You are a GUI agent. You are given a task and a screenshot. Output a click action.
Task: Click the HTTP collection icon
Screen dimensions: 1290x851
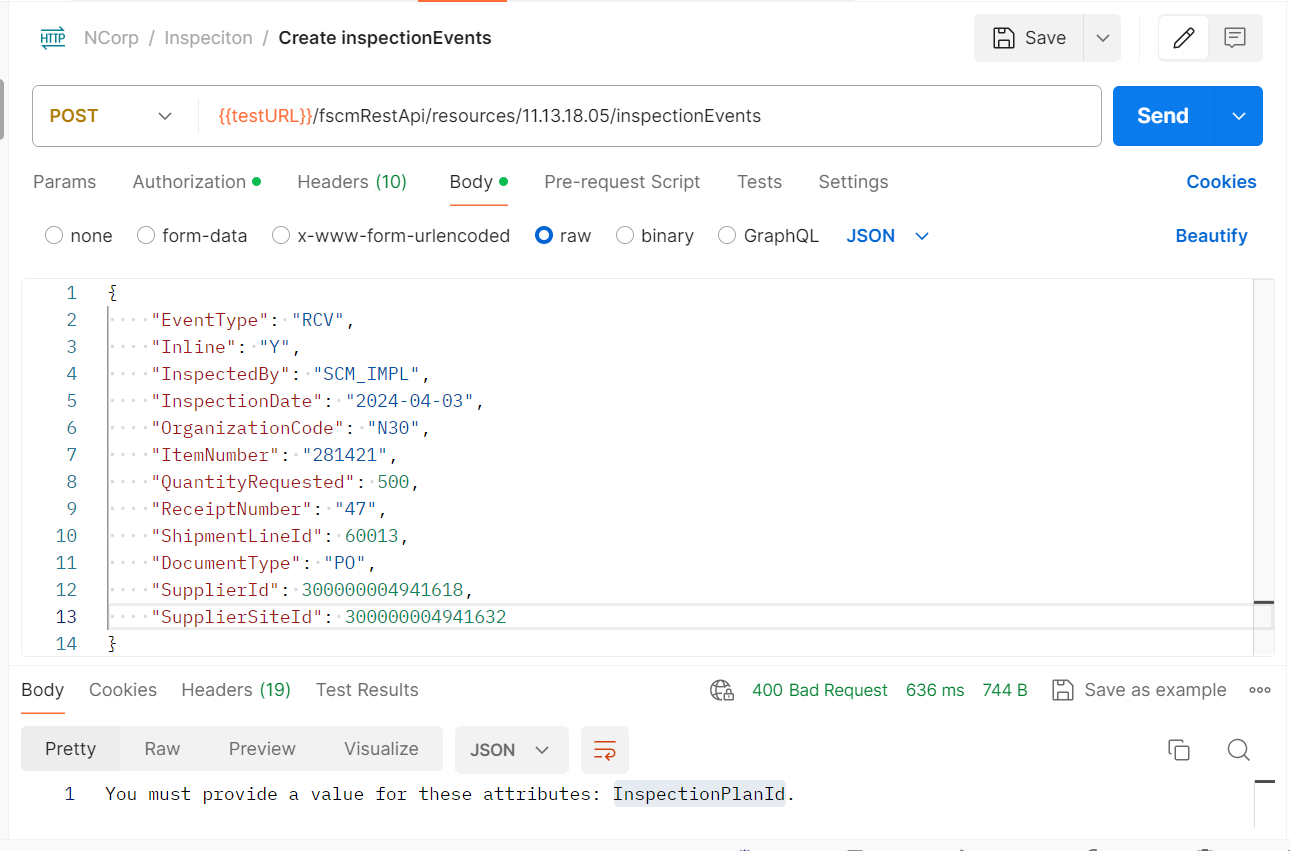click(x=52, y=37)
